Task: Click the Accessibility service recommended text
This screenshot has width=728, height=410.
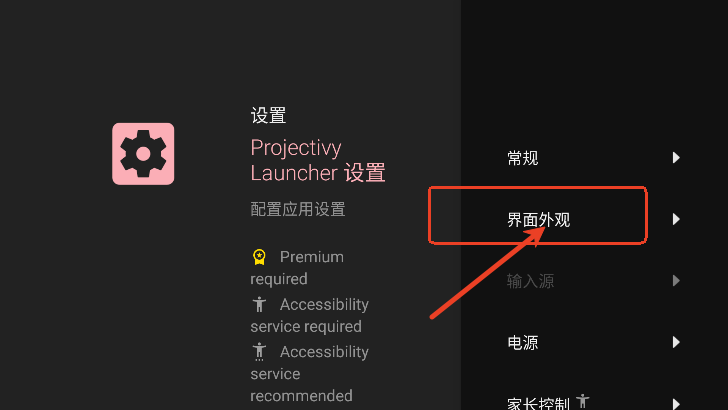Action: (x=310, y=374)
